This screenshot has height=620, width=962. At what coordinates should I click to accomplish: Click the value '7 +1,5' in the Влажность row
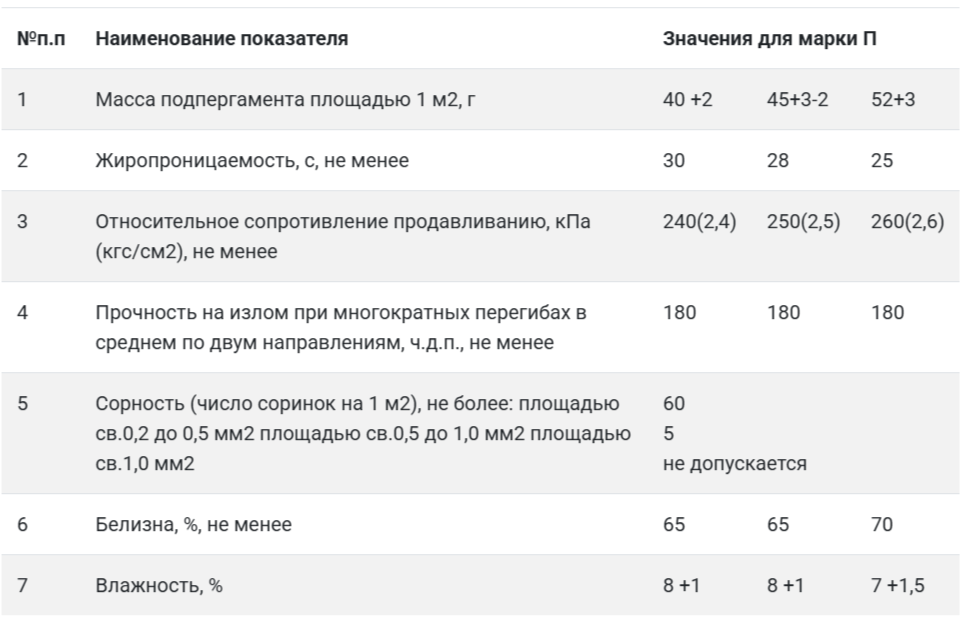(x=898, y=585)
